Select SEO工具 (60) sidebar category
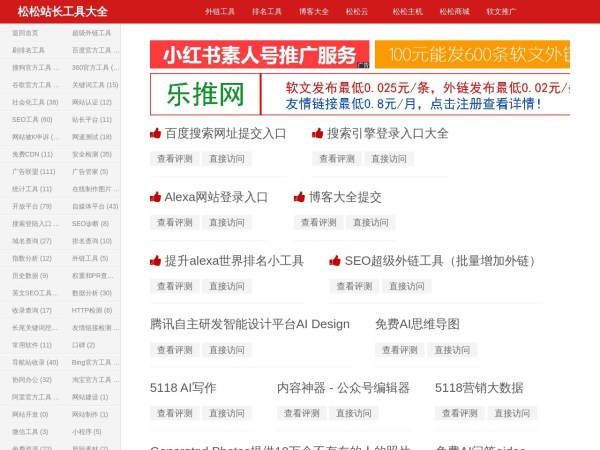The width and height of the screenshot is (600, 450). coord(32,119)
